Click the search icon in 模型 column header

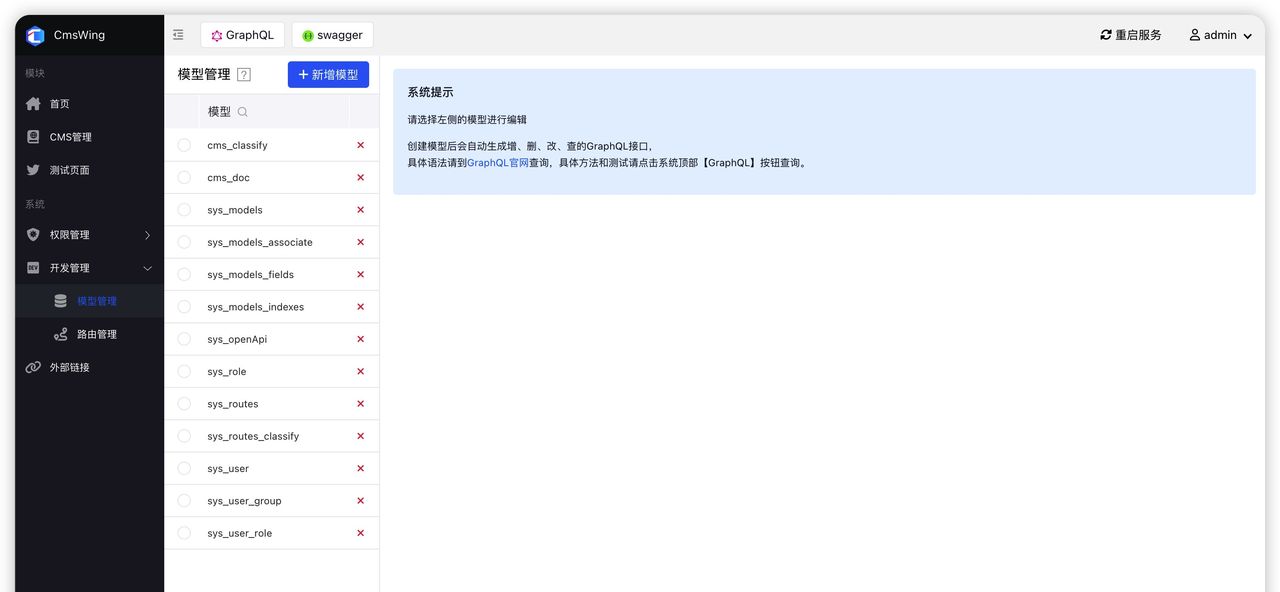pos(242,112)
